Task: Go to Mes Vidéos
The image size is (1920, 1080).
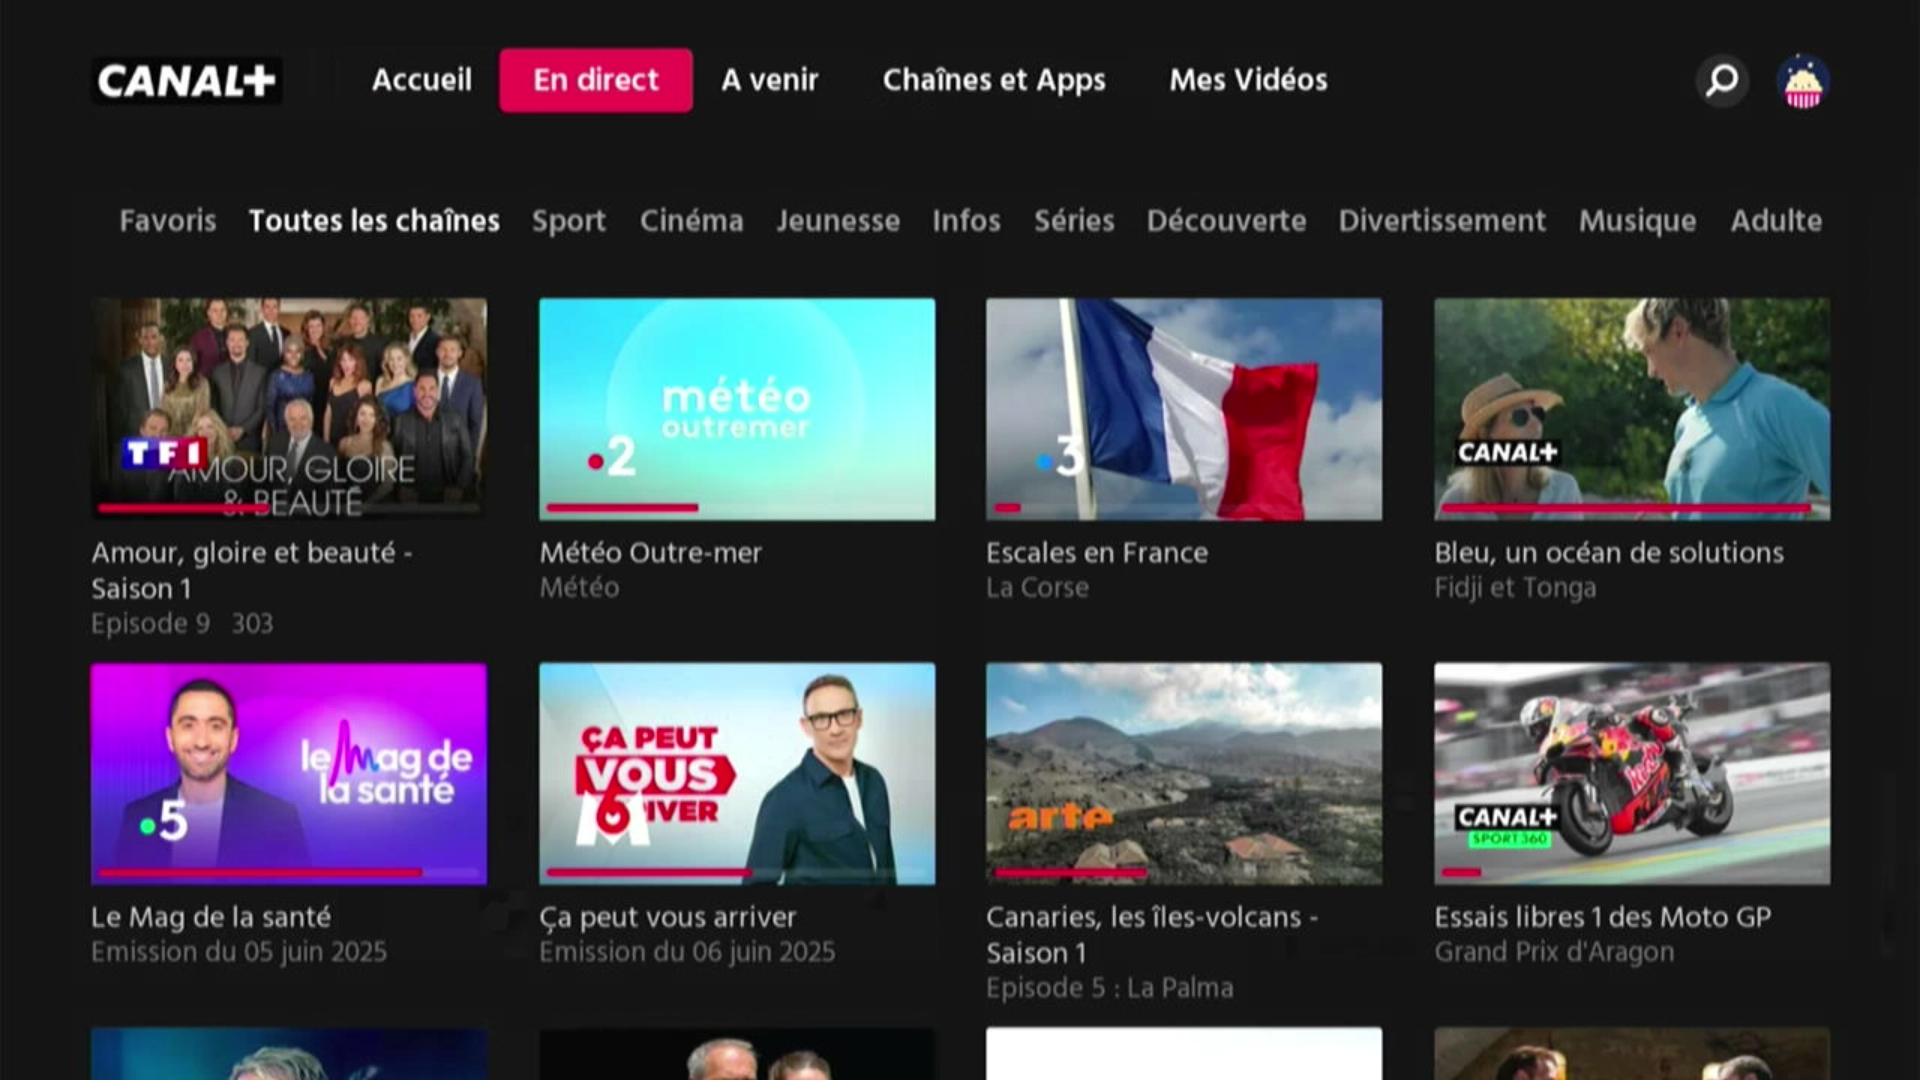Action: 1248,80
